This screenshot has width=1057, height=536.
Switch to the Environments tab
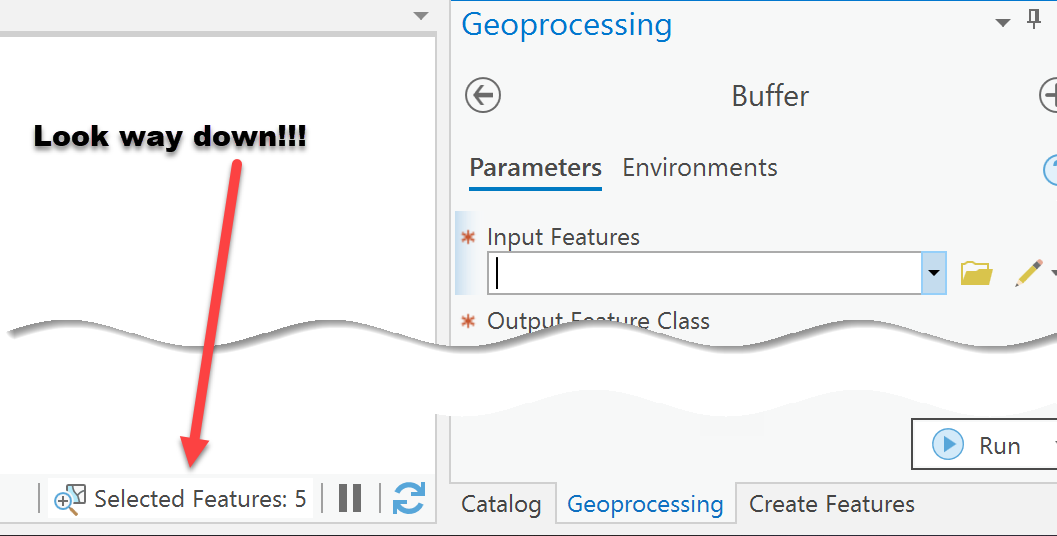700,168
